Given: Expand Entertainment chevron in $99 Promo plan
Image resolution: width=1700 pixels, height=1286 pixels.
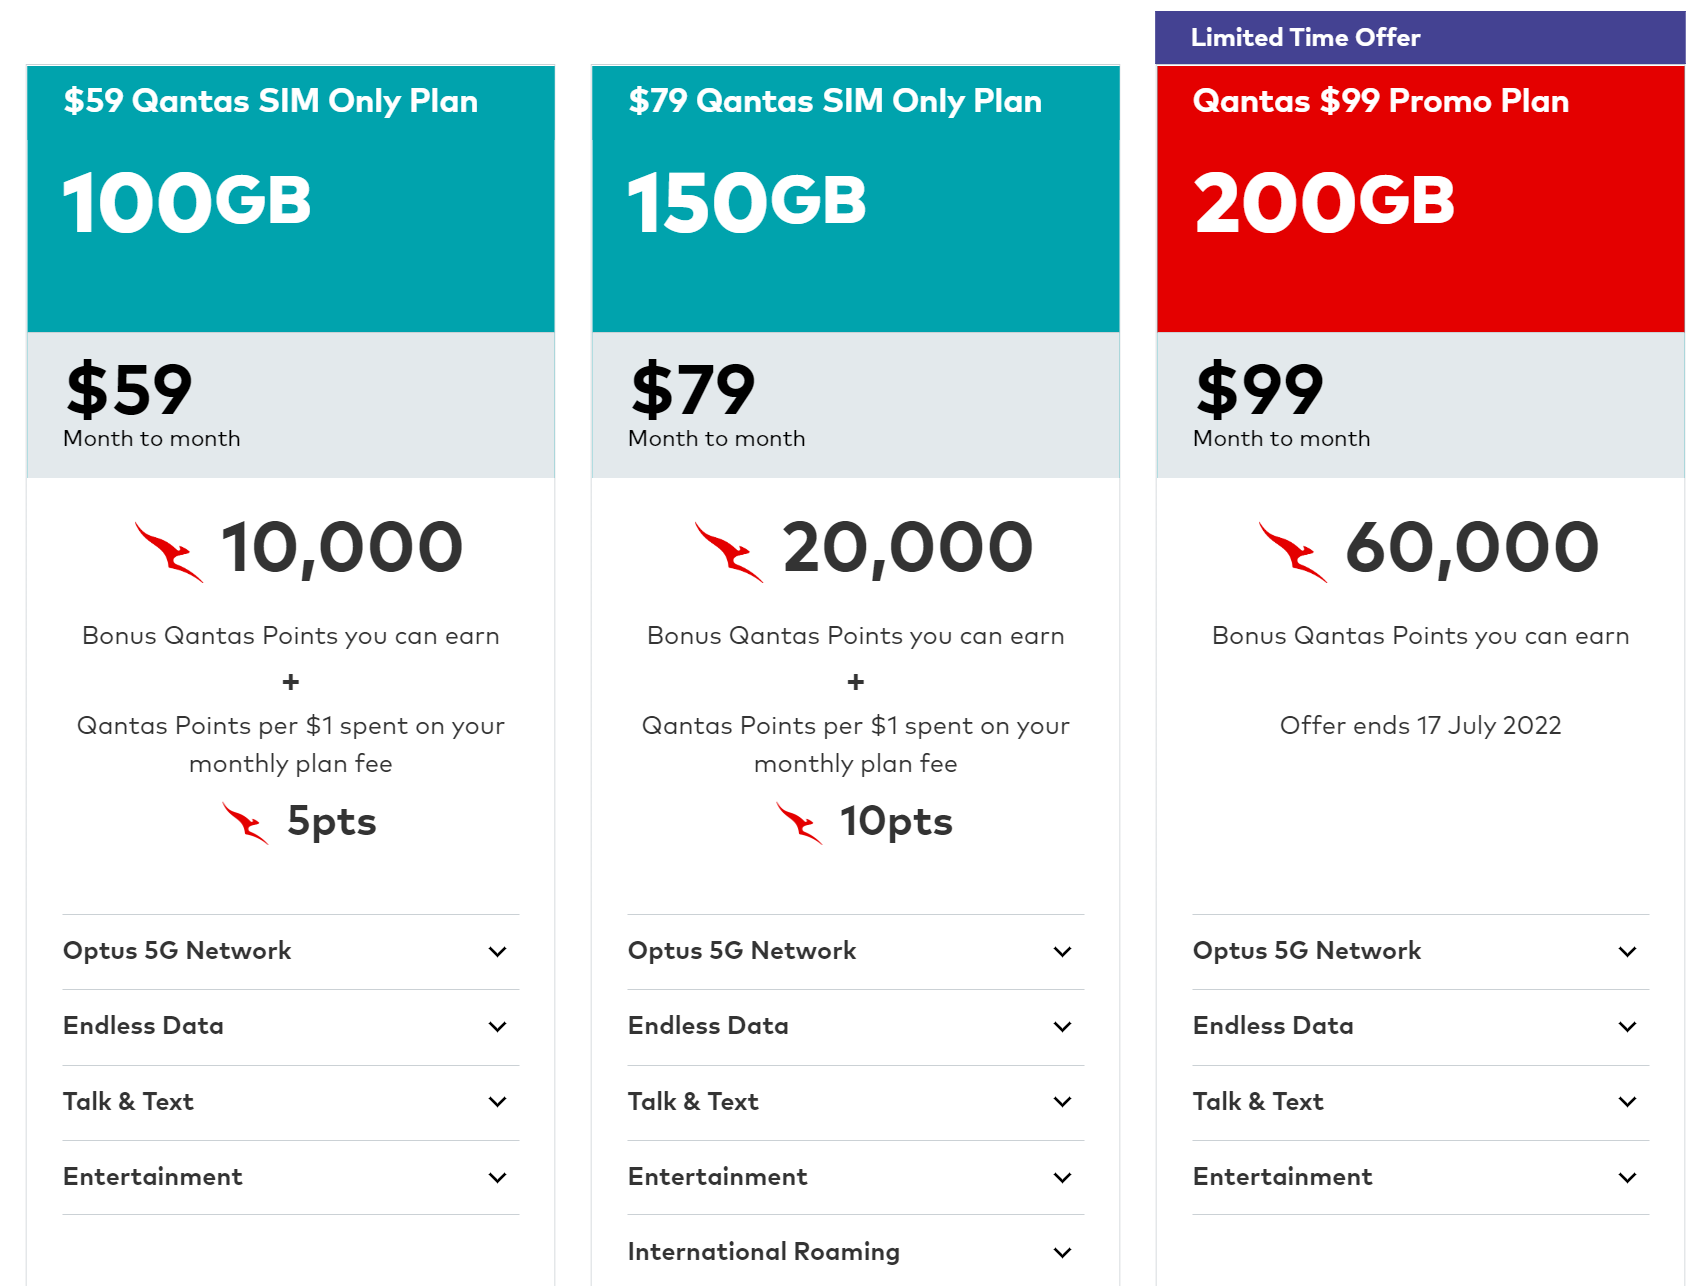Looking at the screenshot, I should coord(1627,1178).
